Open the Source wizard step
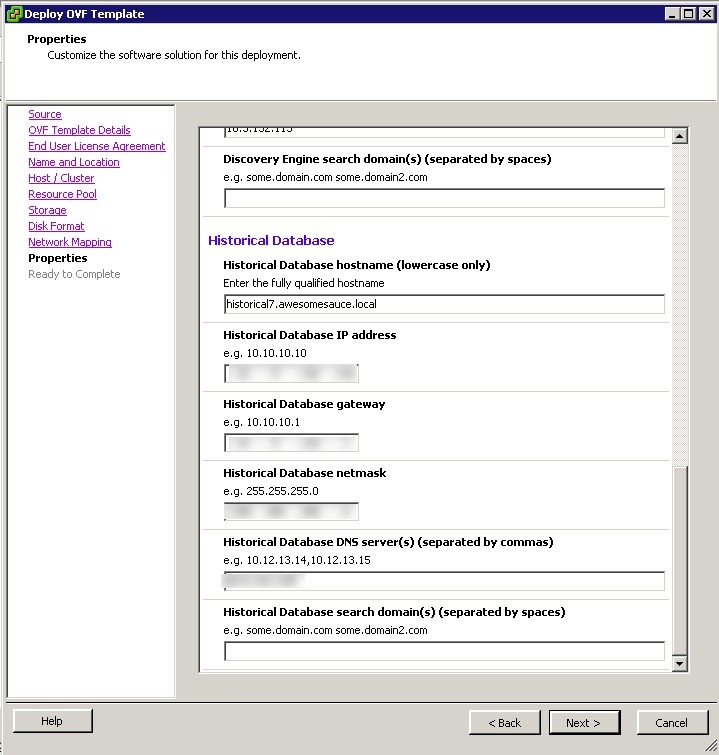Screen dimensions: 719x755 (45, 114)
